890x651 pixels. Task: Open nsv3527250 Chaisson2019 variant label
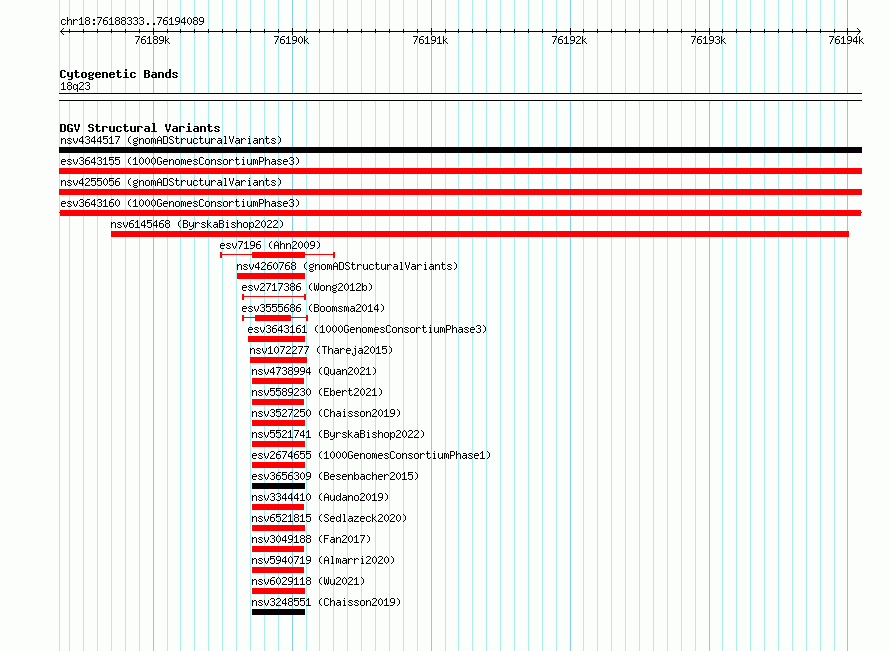click(x=326, y=413)
